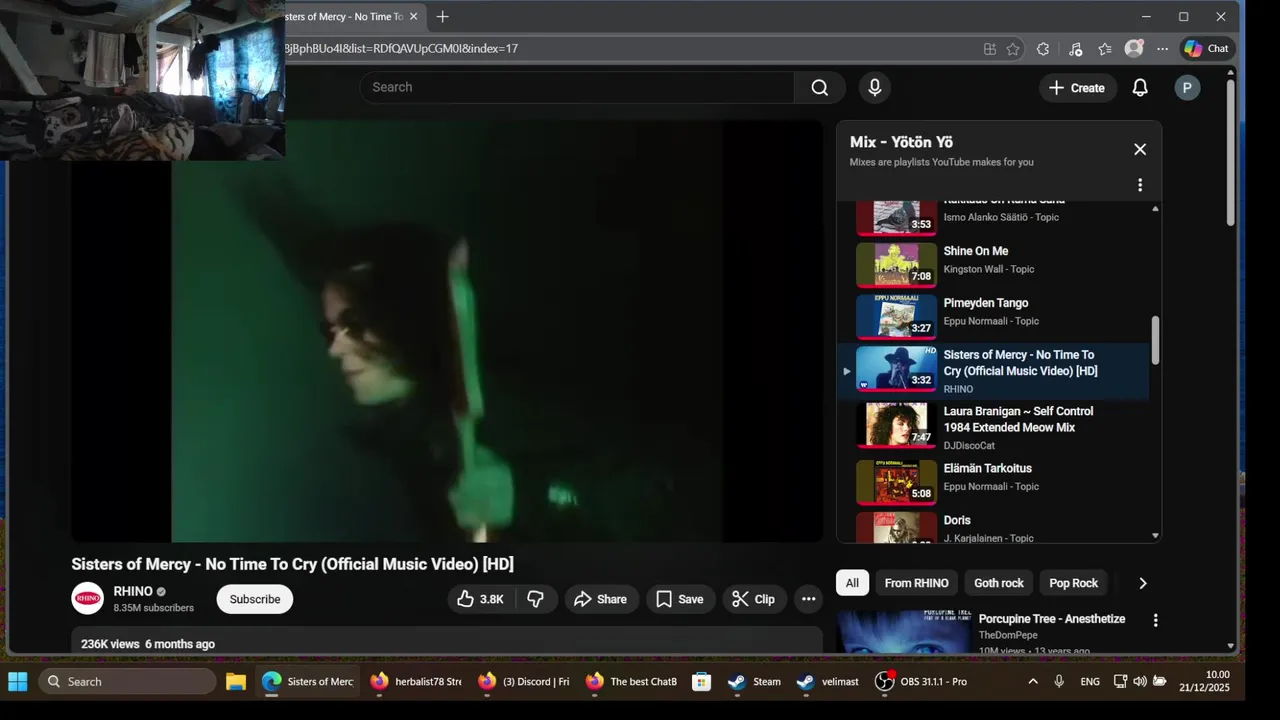The height and width of the screenshot is (720, 1280).
Task: Save the video to a playlist
Action: [680, 599]
